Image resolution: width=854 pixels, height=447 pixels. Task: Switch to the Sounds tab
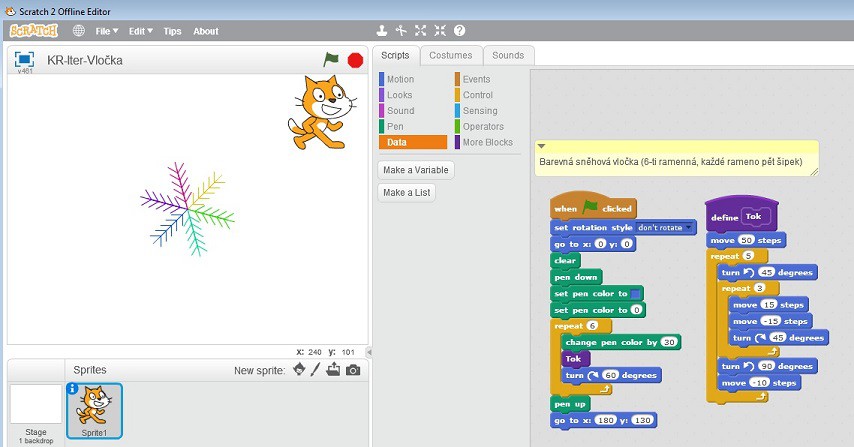pos(508,56)
